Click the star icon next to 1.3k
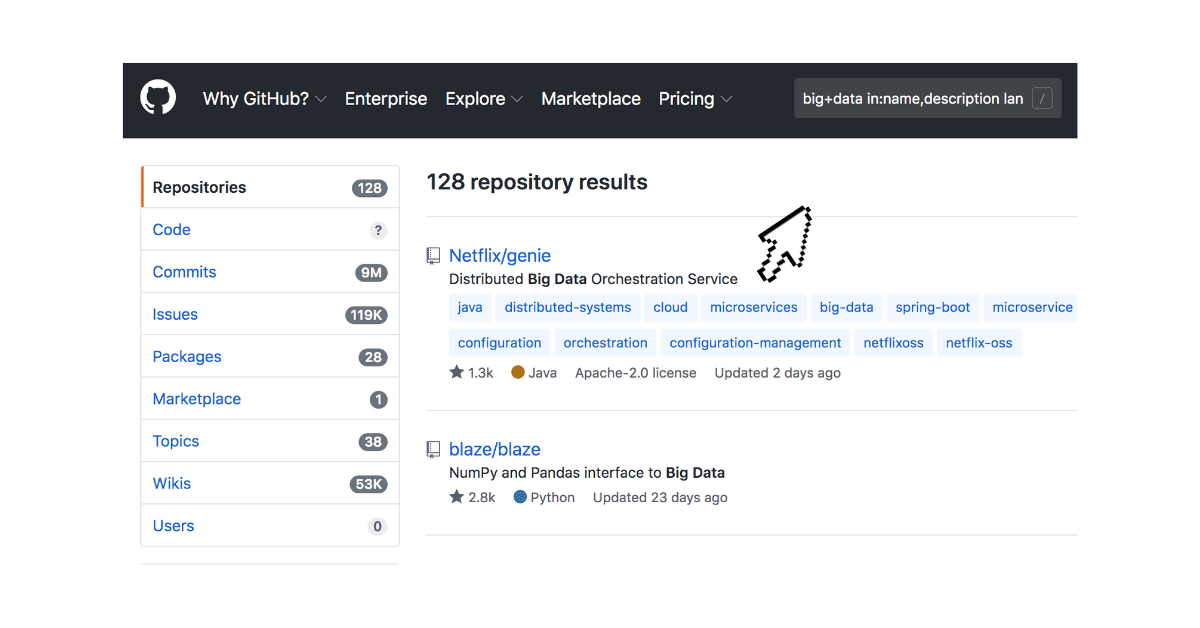 pos(457,372)
